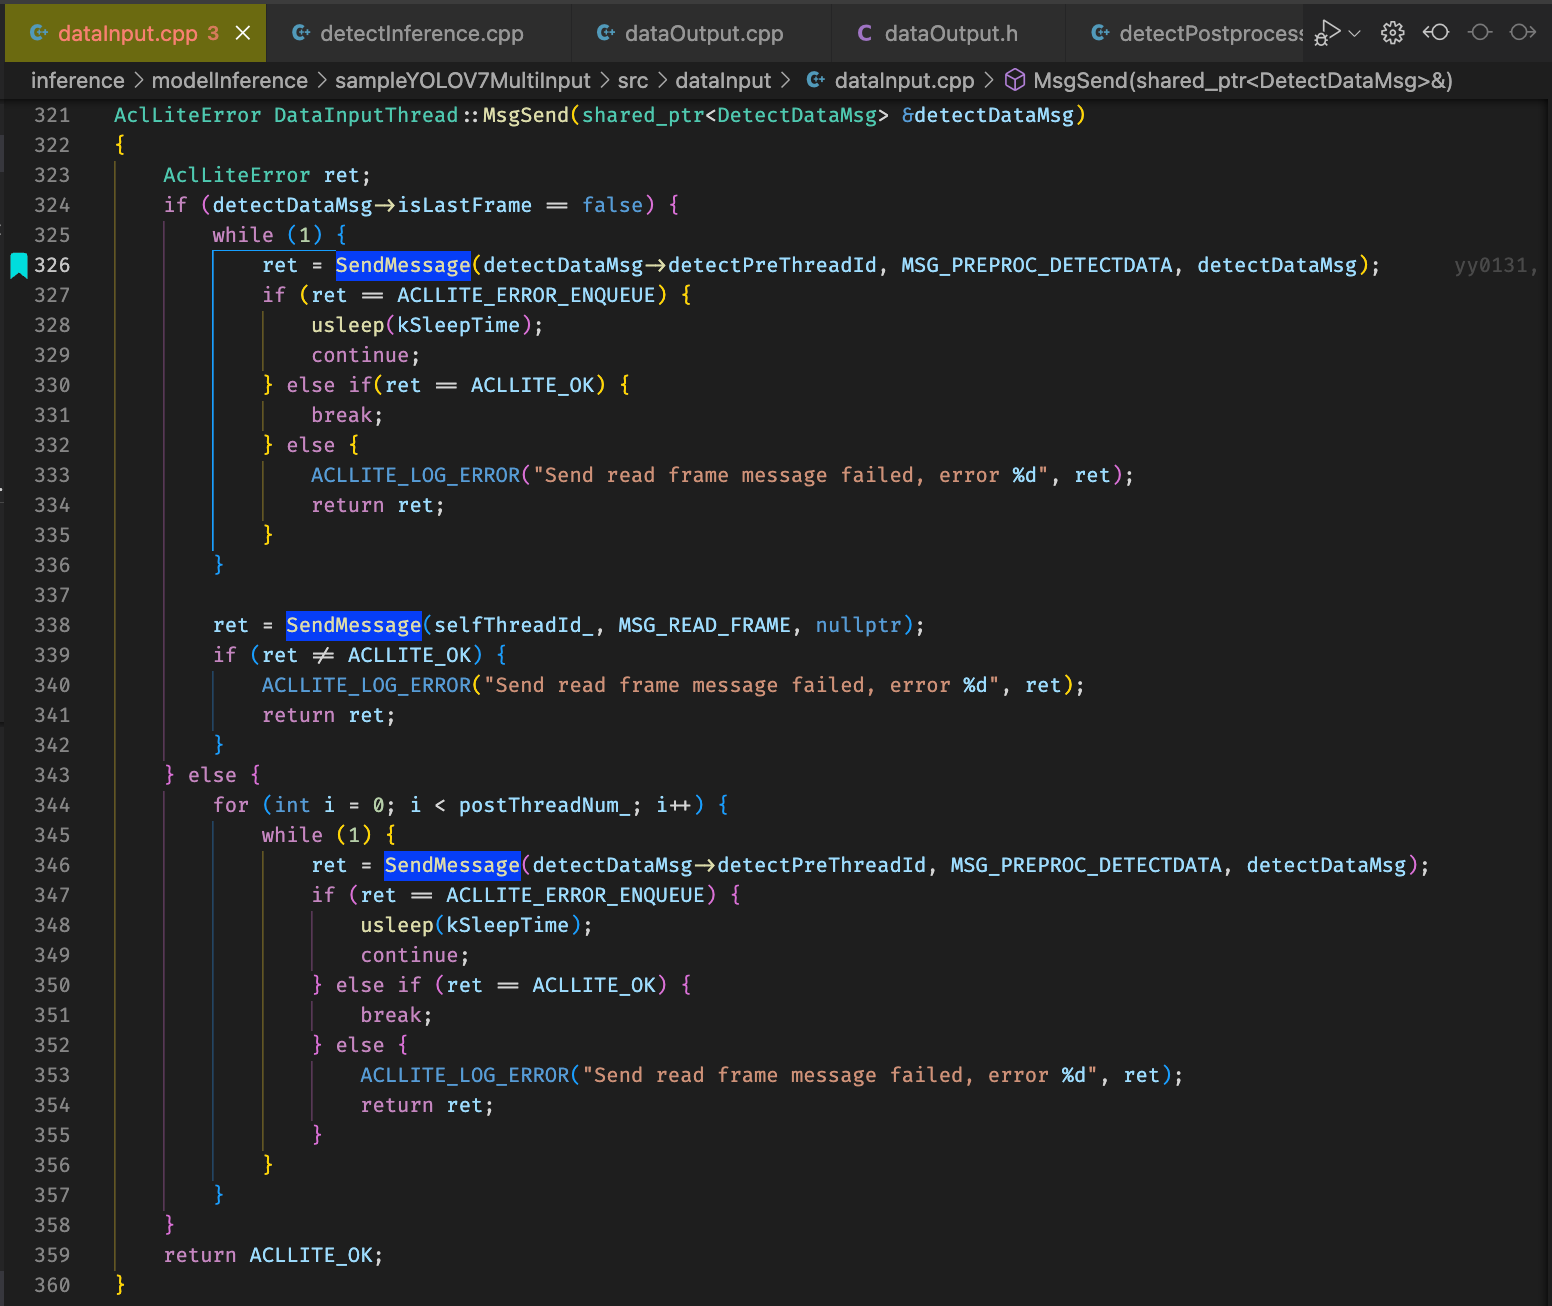
Task: Click highlighted SendMessage on line 346
Action: [x=452, y=865]
